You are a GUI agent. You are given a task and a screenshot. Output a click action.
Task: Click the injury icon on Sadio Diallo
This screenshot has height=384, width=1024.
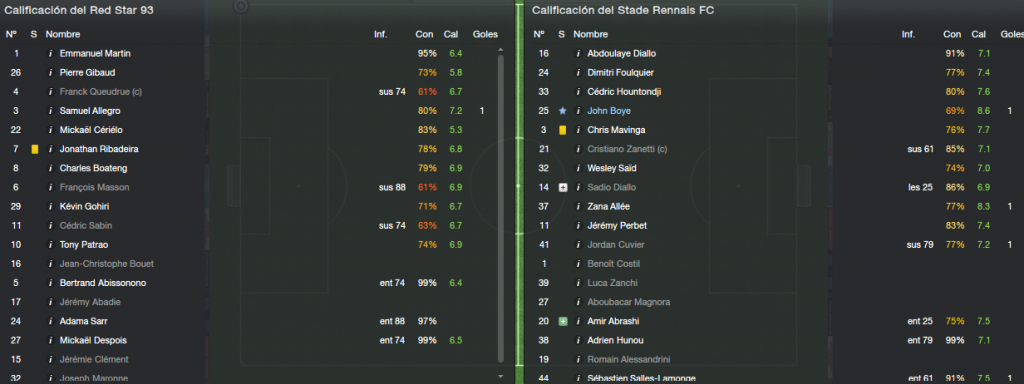[562, 187]
